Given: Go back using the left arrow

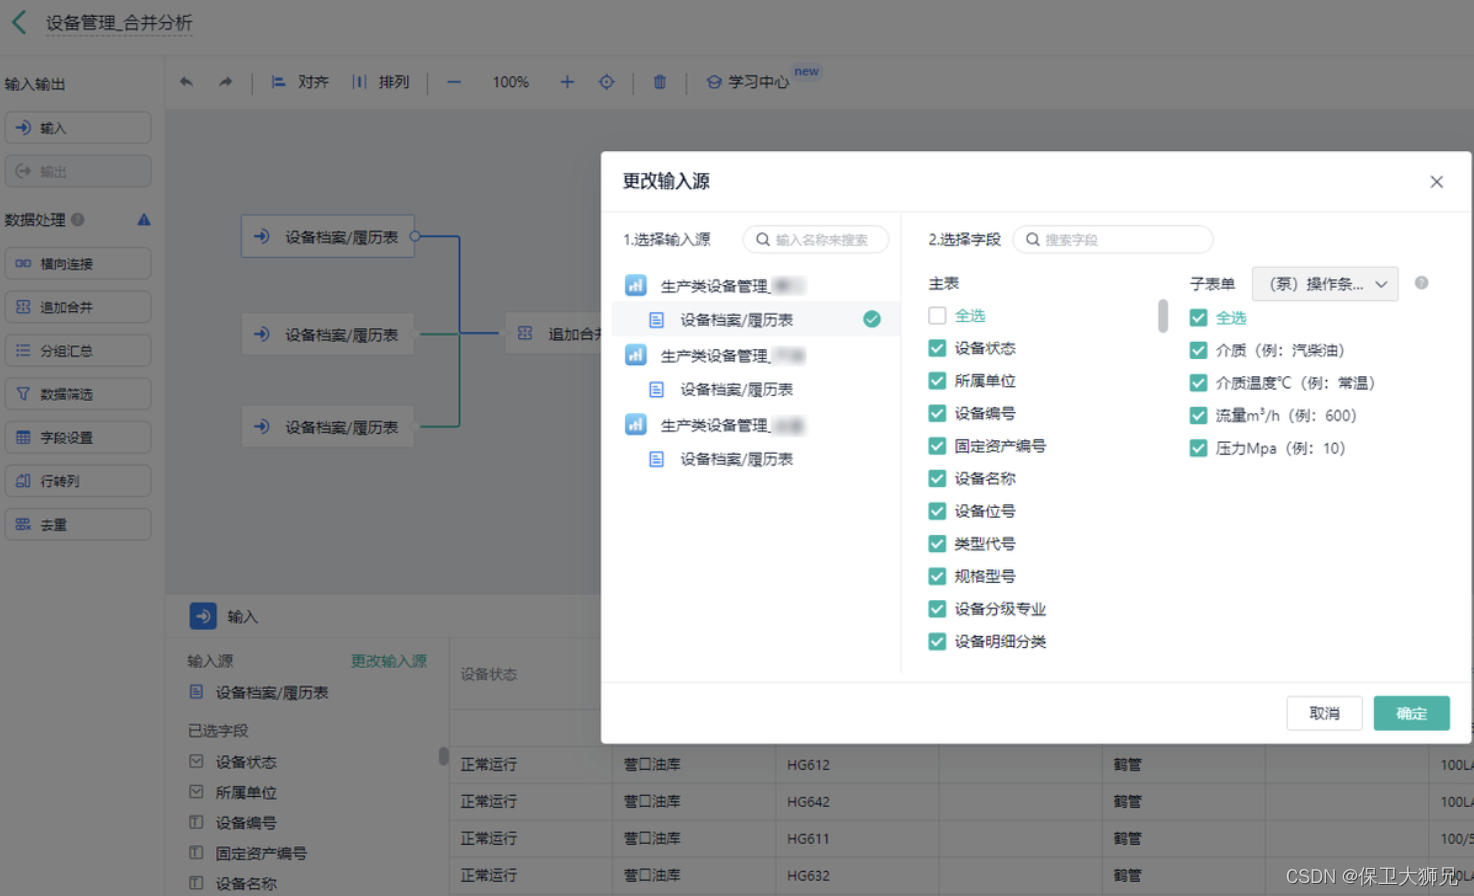Looking at the screenshot, I should [x=19, y=22].
